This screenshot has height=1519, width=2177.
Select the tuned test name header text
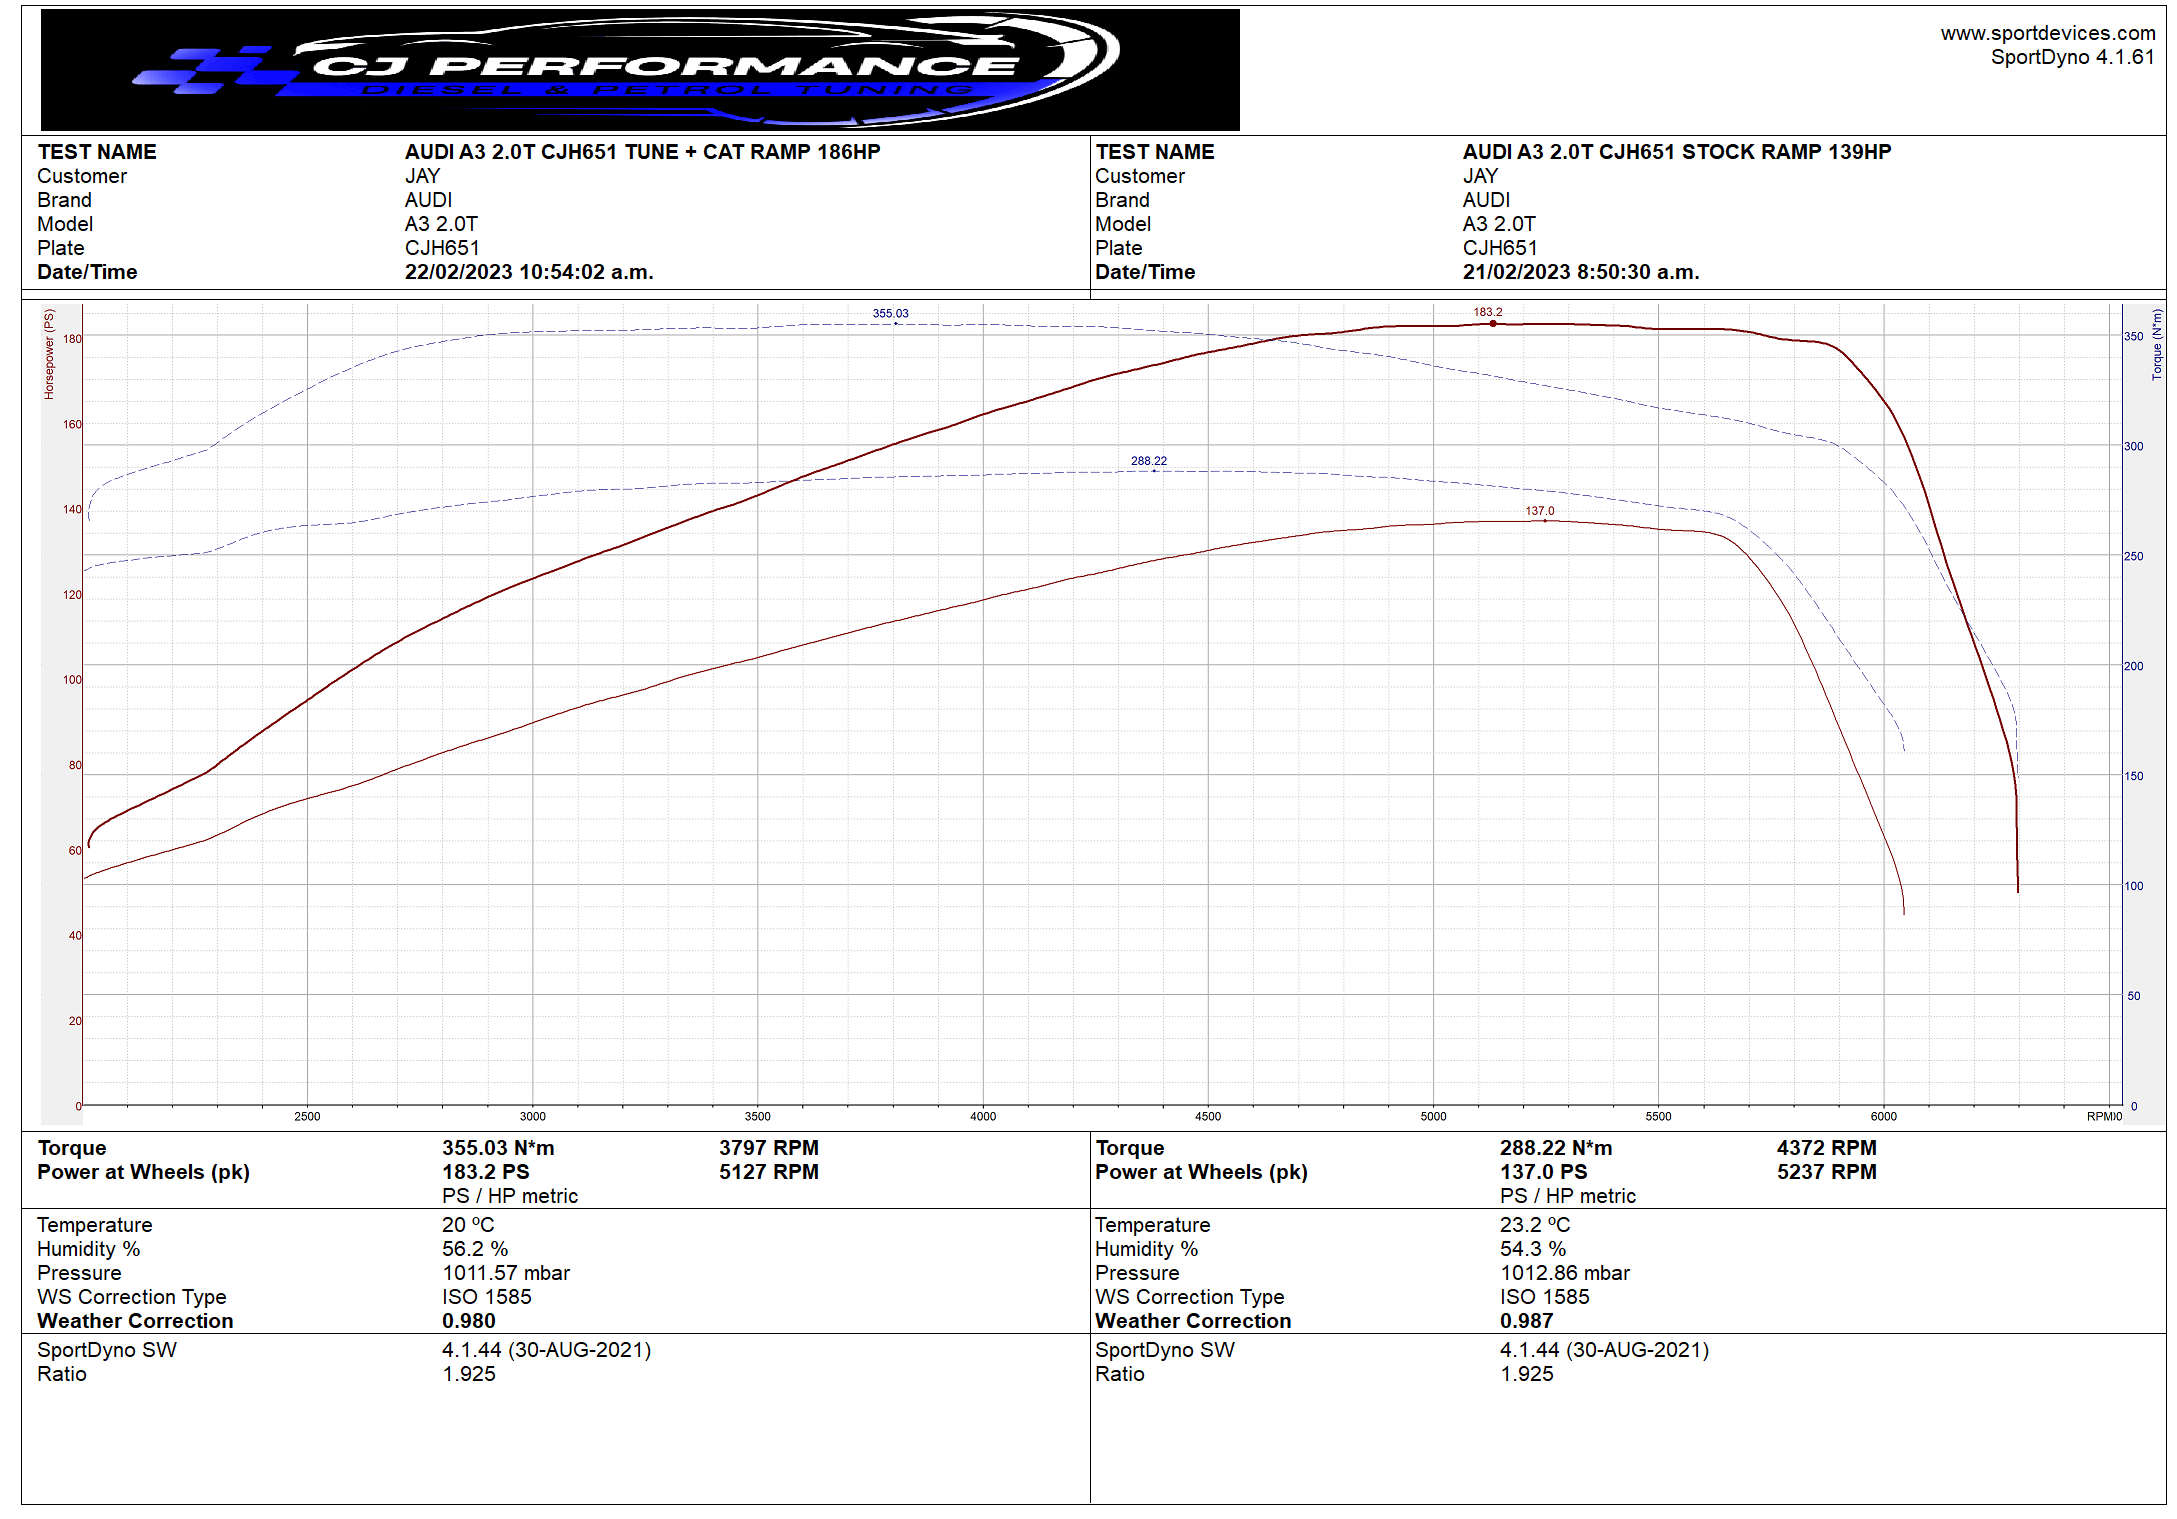click(x=642, y=152)
